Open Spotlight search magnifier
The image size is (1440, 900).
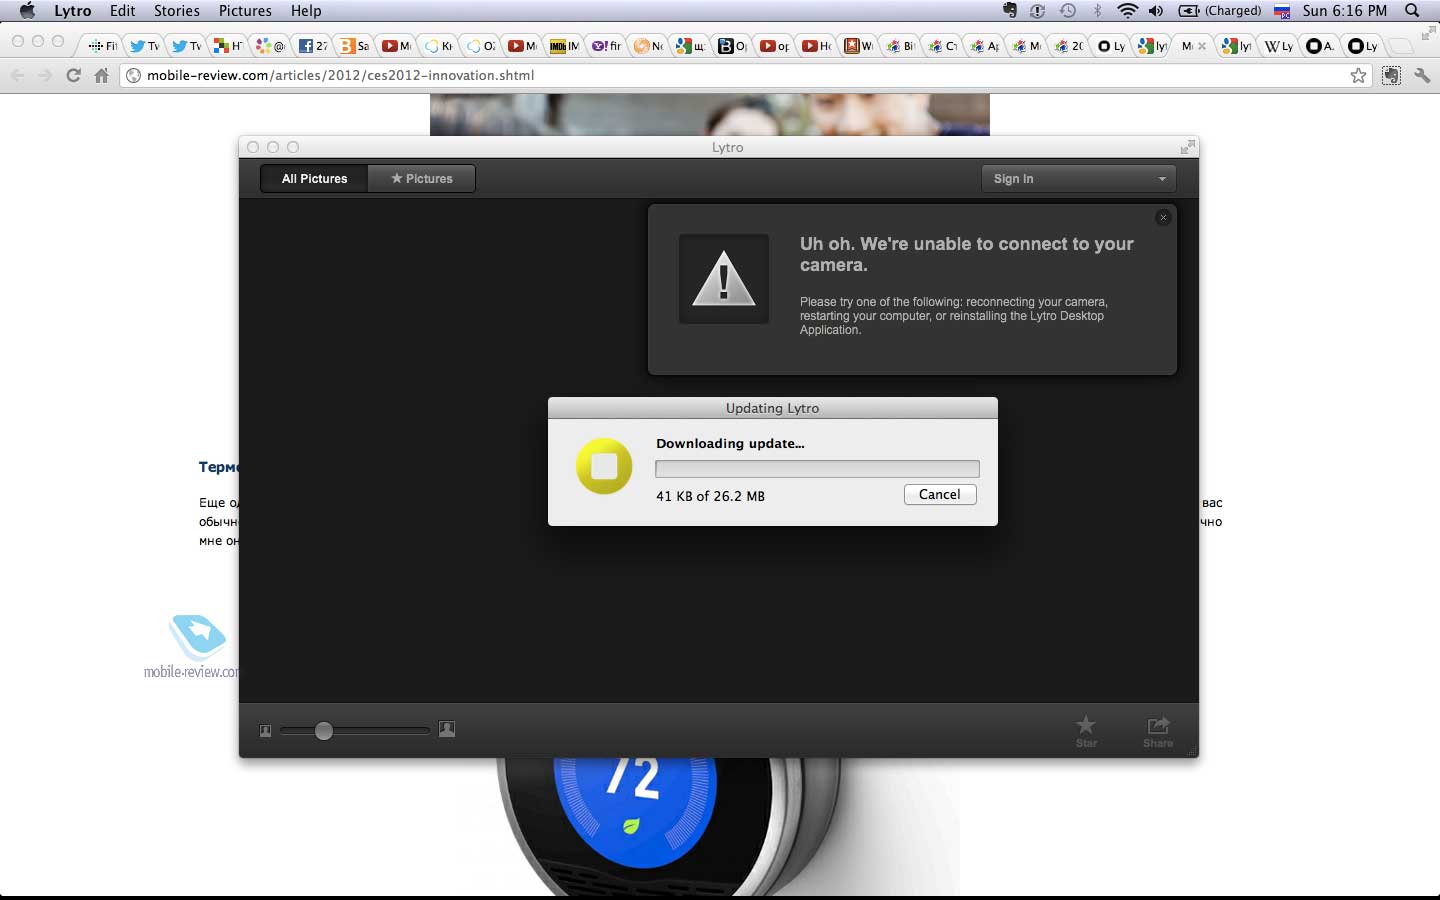[x=1412, y=11]
